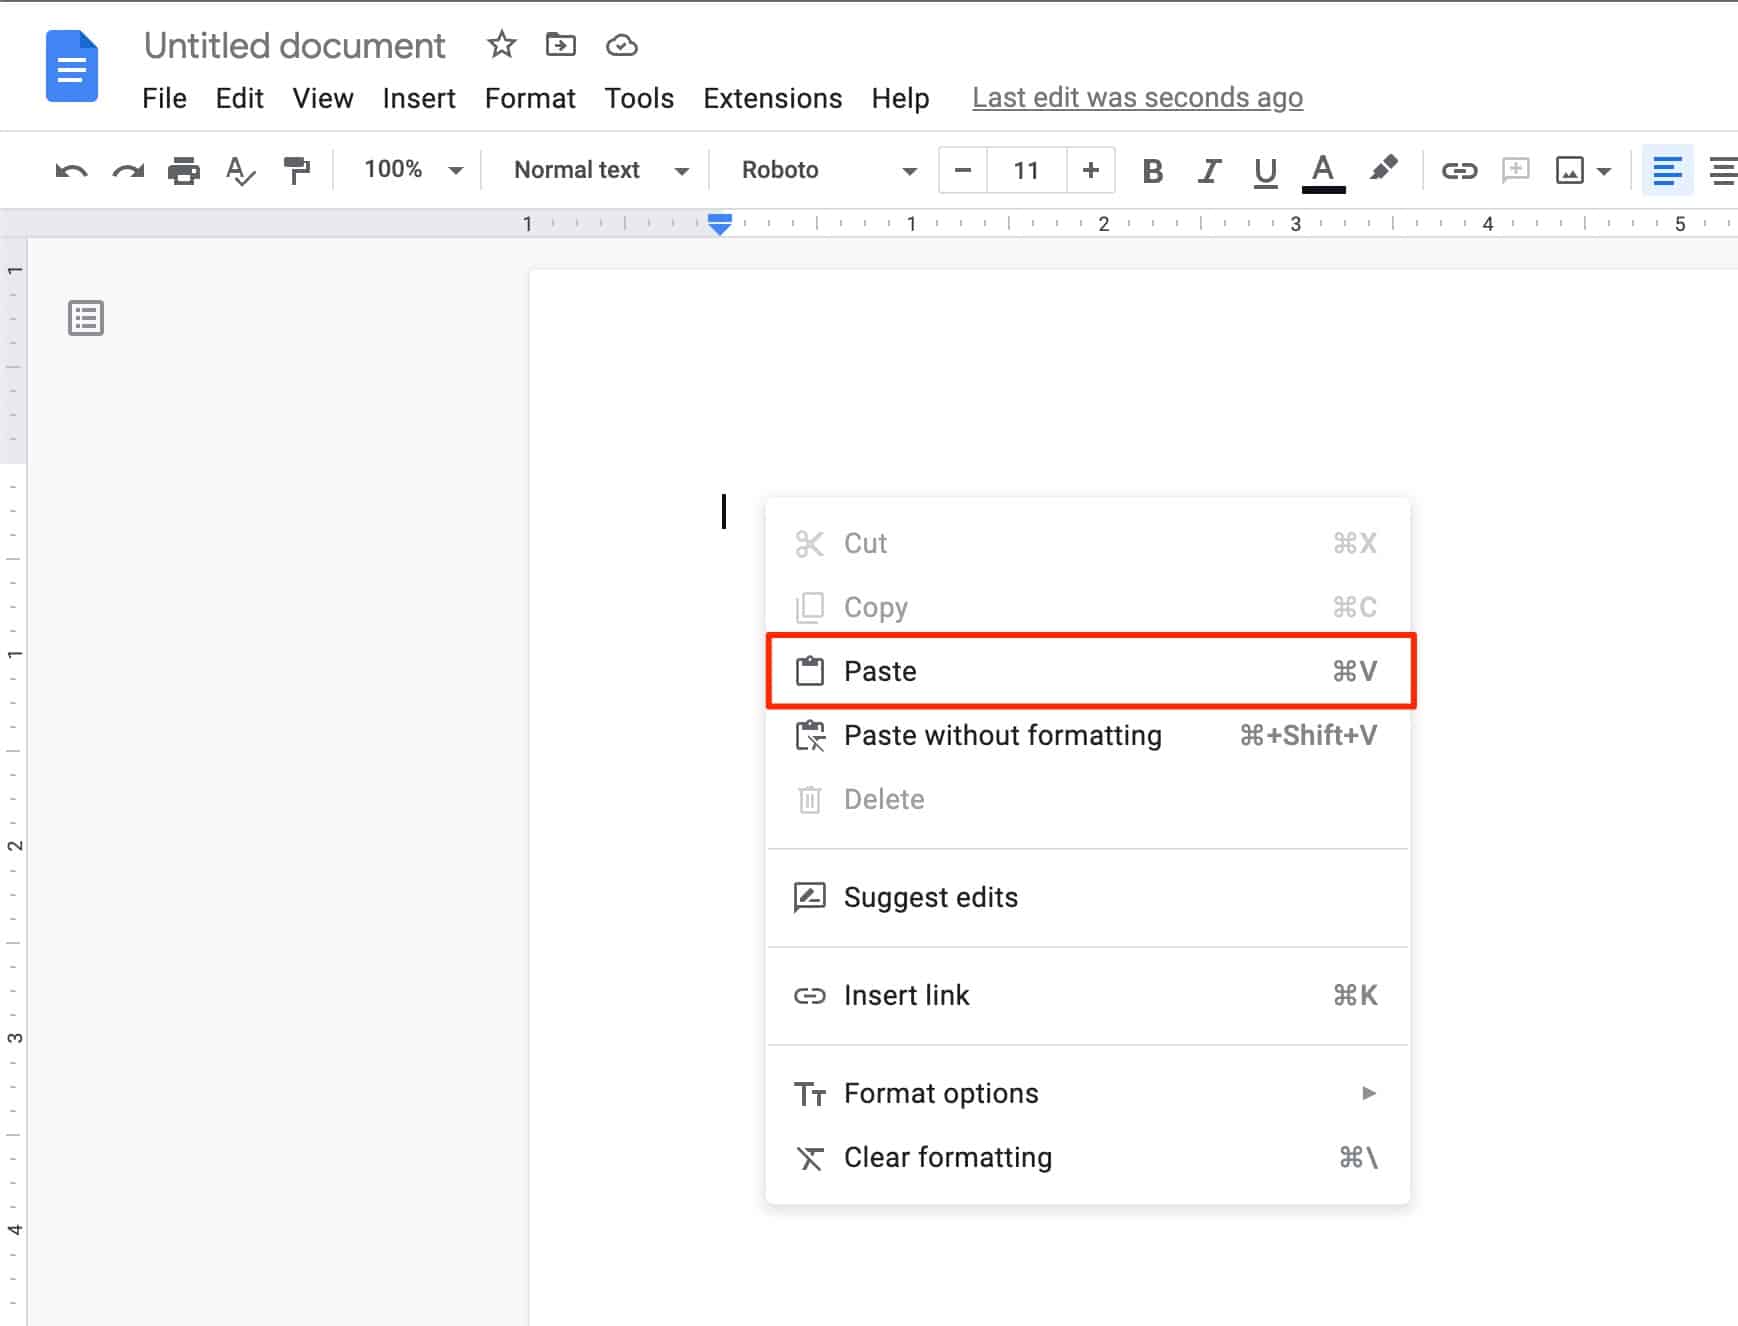Viewport: 1738px width, 1326px height.
Task: Open the View menu
Action: (x=323, y=98)
